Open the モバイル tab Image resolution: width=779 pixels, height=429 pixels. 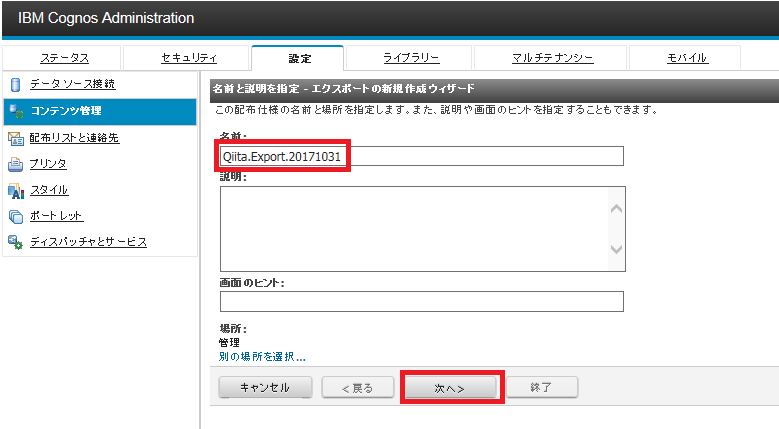pos(687,58)
